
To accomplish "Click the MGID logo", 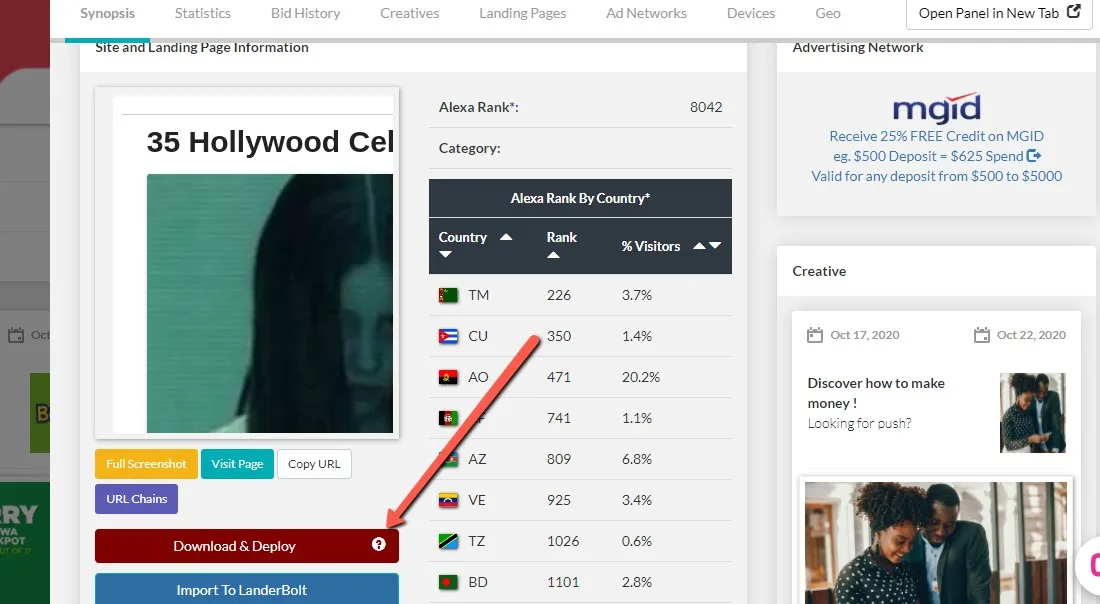I will (x=937, y=108).
